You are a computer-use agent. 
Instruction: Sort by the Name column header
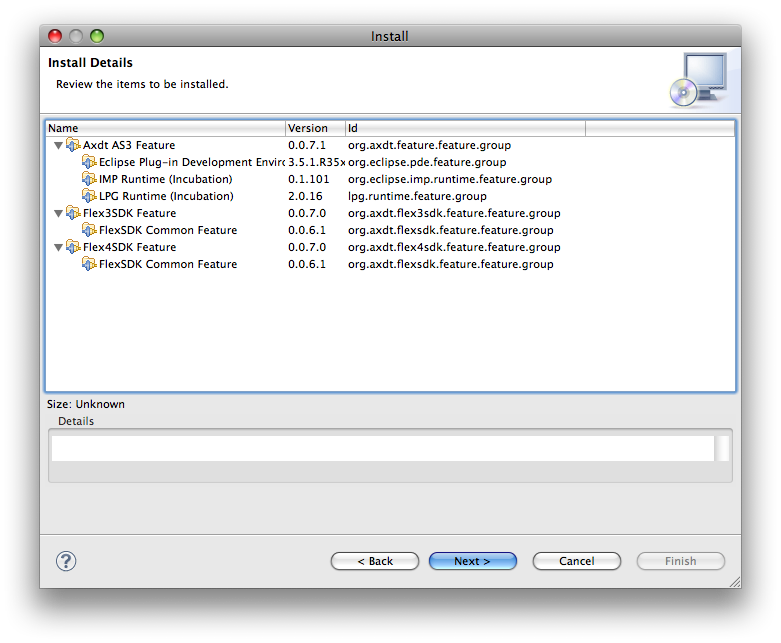click(x=166, y=128)
